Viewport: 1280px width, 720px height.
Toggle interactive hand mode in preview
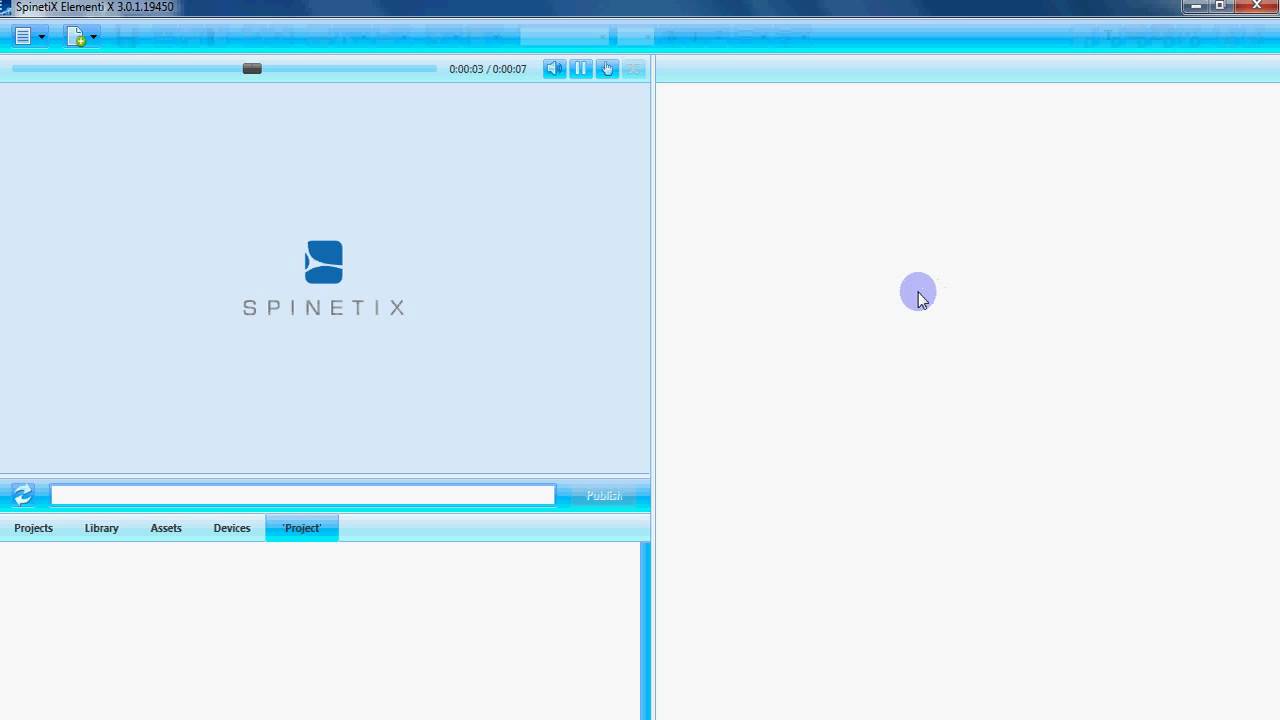[x=607, y=69]
